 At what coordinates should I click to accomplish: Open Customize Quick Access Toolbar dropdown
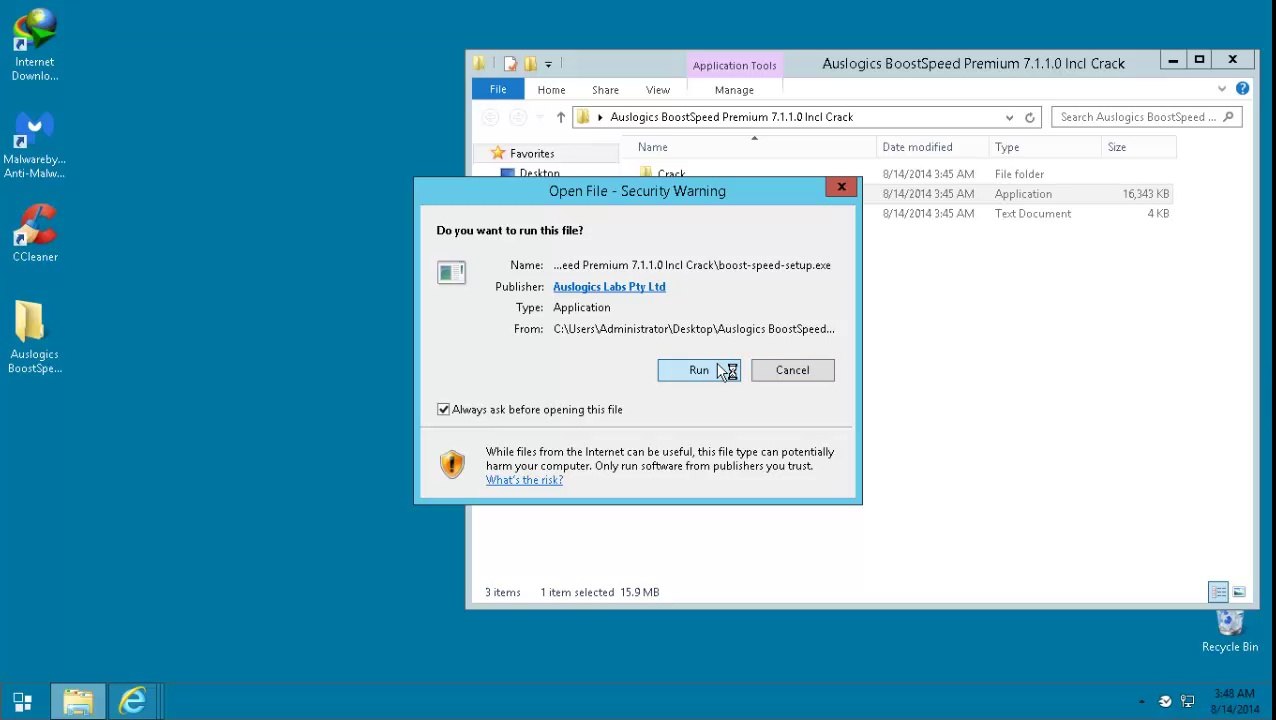(x=548, y=64)
